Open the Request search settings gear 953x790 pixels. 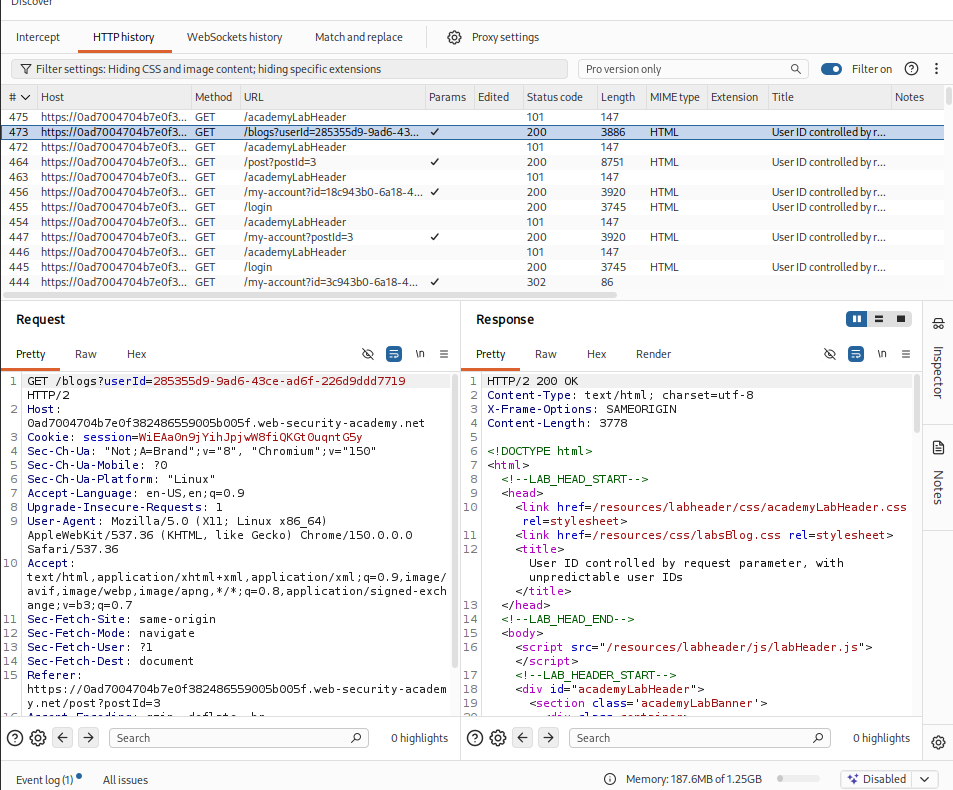[x=38, y=738]
